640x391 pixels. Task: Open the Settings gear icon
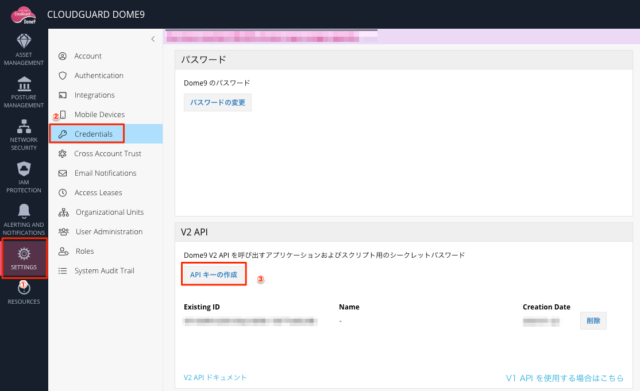pyautogui.click(x=24, y=254)
